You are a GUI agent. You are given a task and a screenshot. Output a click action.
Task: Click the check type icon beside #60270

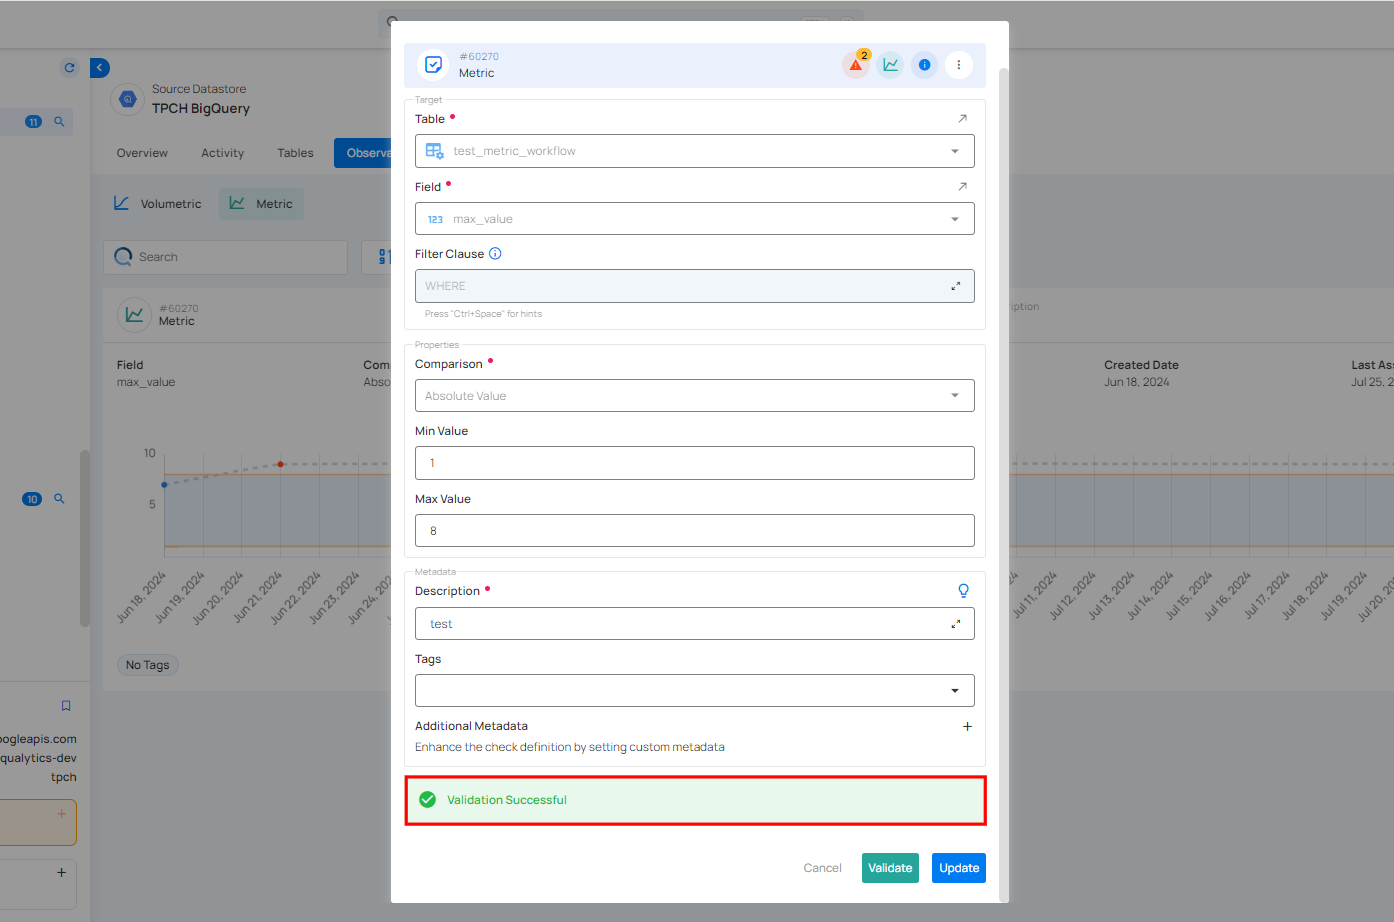tap(434, 65)
